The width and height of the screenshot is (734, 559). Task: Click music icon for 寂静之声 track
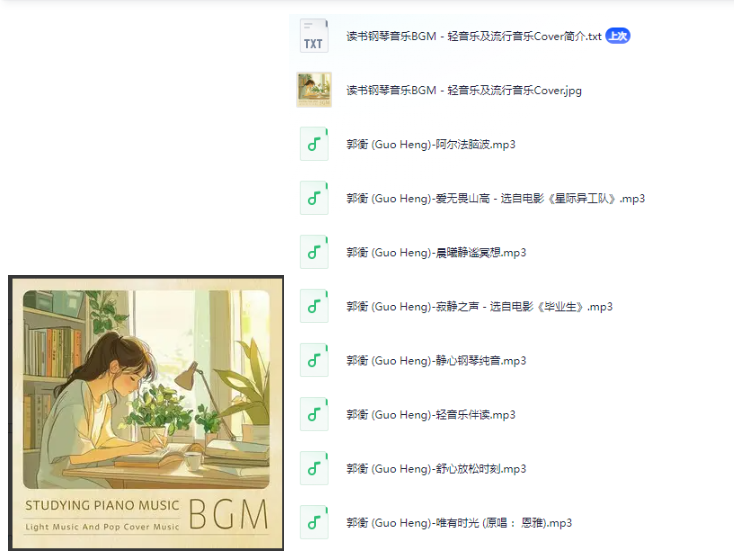[x=314, y=306]
